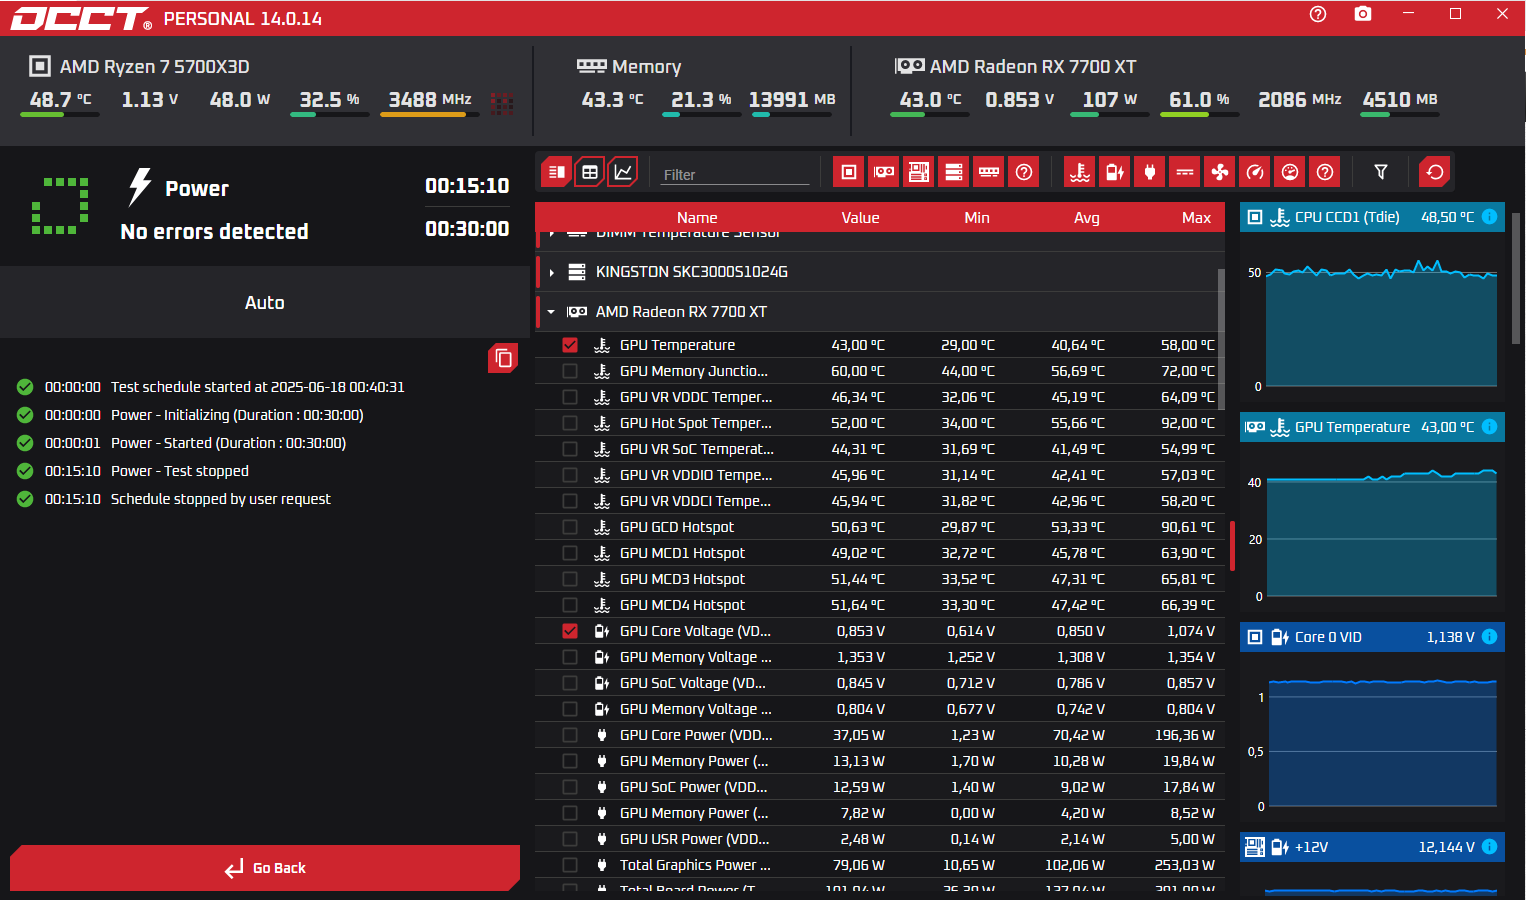Copy the test log with clipboard icon

503,358
